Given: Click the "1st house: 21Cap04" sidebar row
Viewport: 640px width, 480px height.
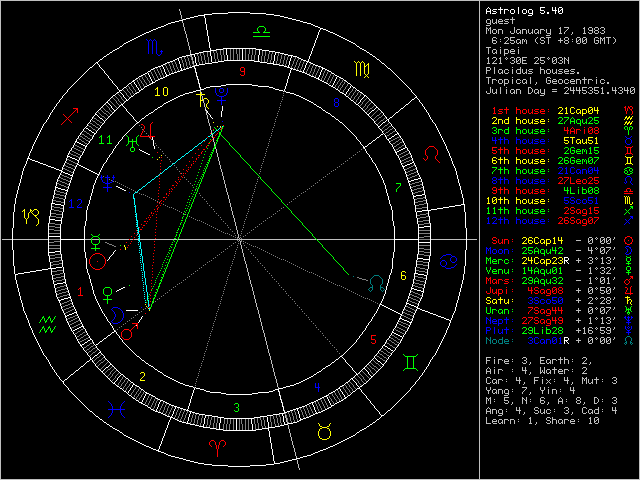Looking at the screenshot, I should (544, 110).
